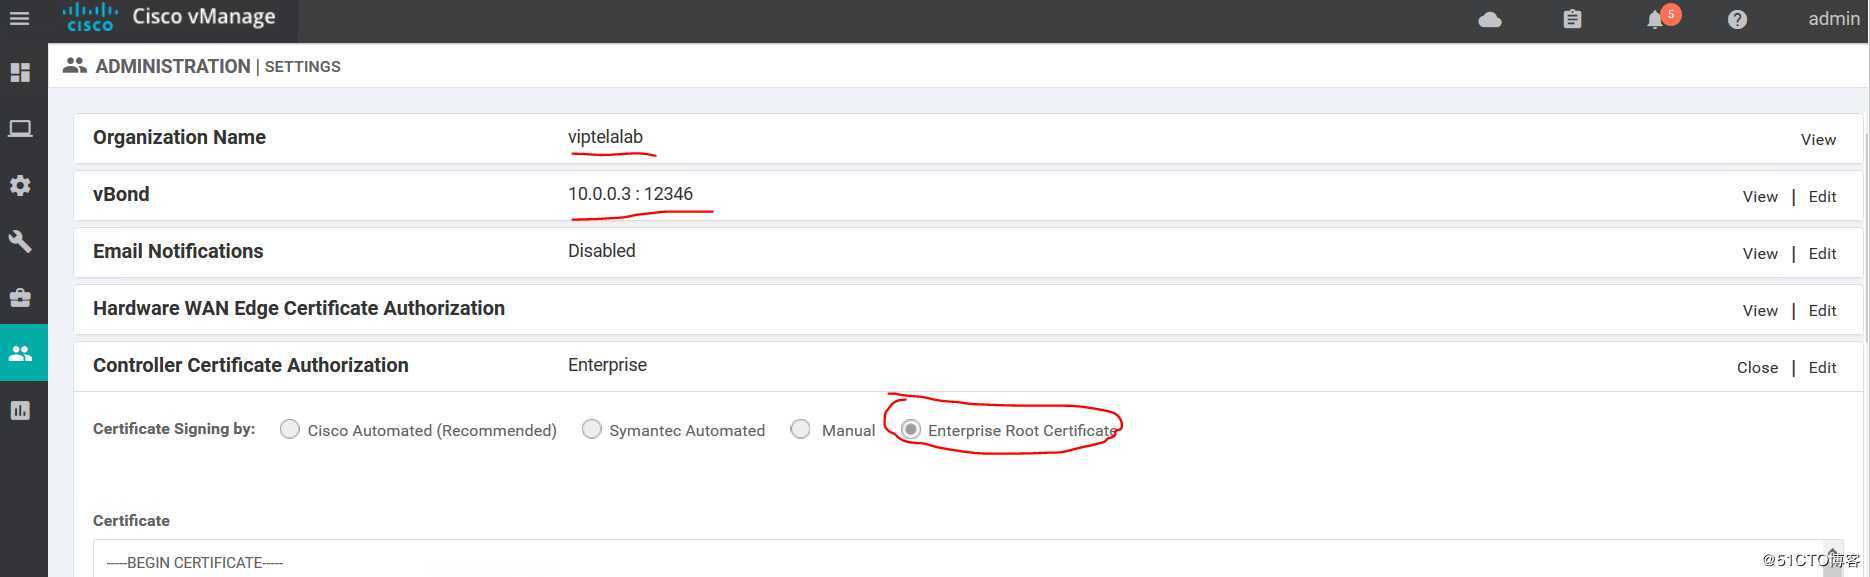The height and width of the screenshot is (577, 1870).
Task: Click the Certificate field label
Action: (x=131, y=520)
